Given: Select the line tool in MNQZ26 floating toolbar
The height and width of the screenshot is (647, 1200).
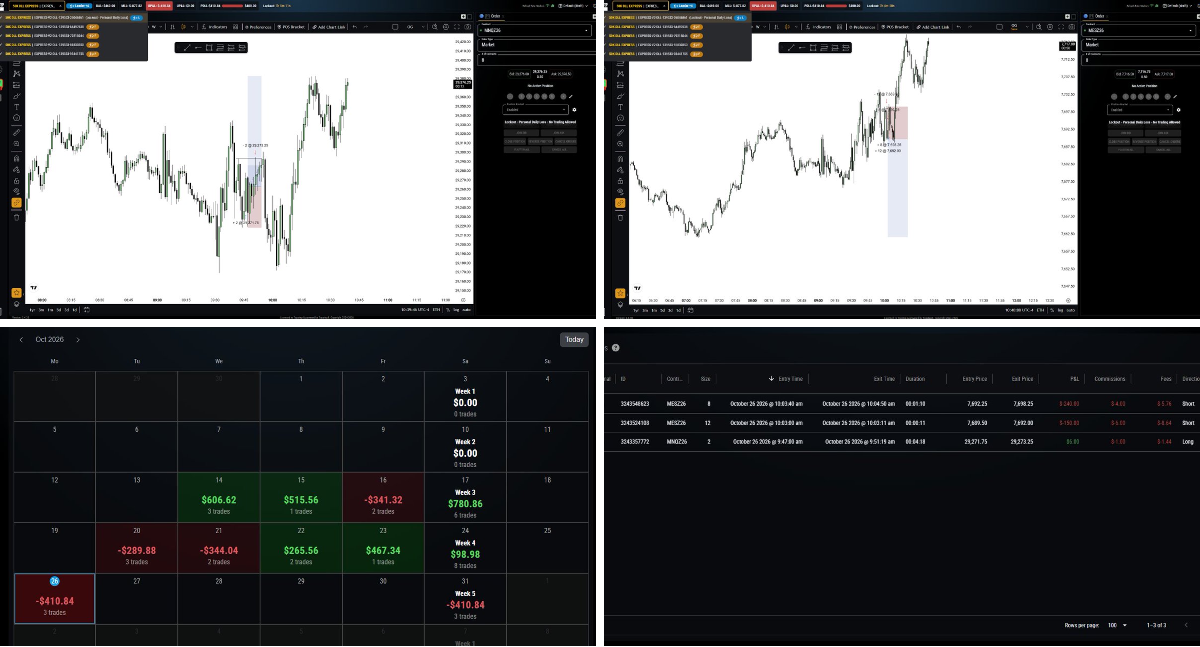Looking at the screenshot, I should point(186,47).
